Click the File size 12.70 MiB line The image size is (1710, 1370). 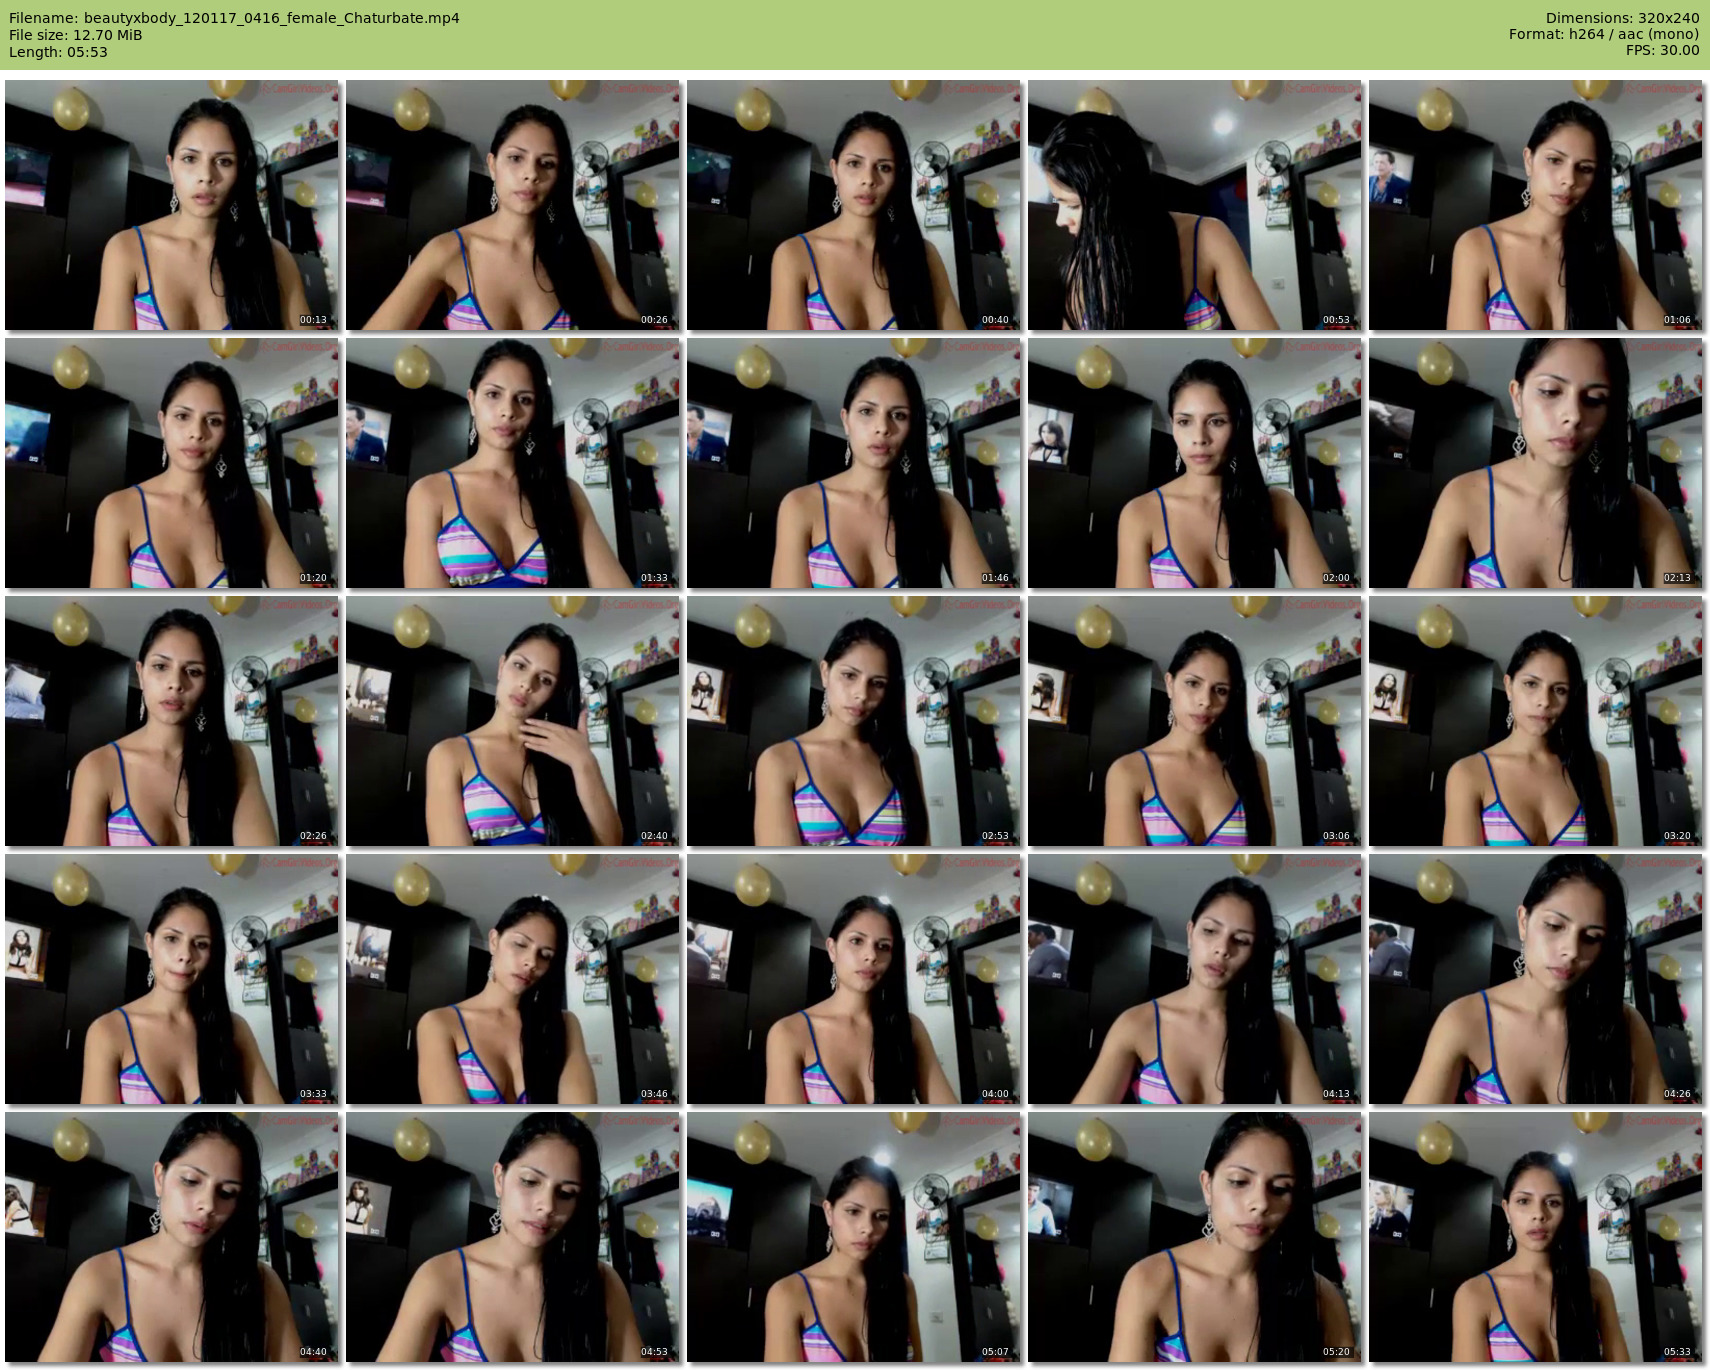click(76, 35)
